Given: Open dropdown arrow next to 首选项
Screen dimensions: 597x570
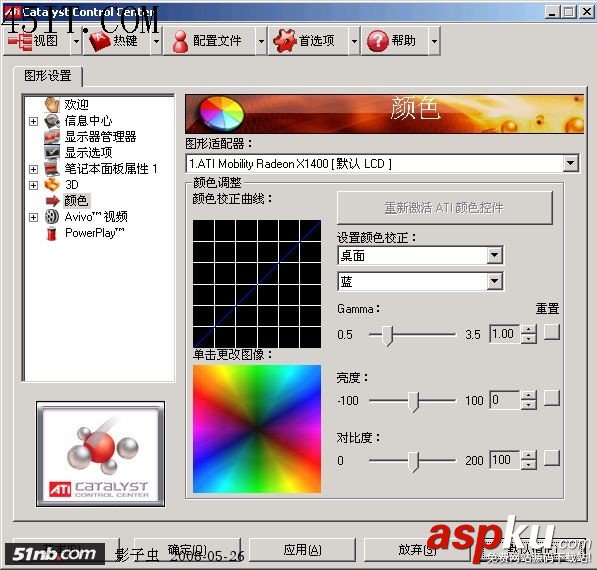Looking at the screenshot, I should click(x=354, y=41).
